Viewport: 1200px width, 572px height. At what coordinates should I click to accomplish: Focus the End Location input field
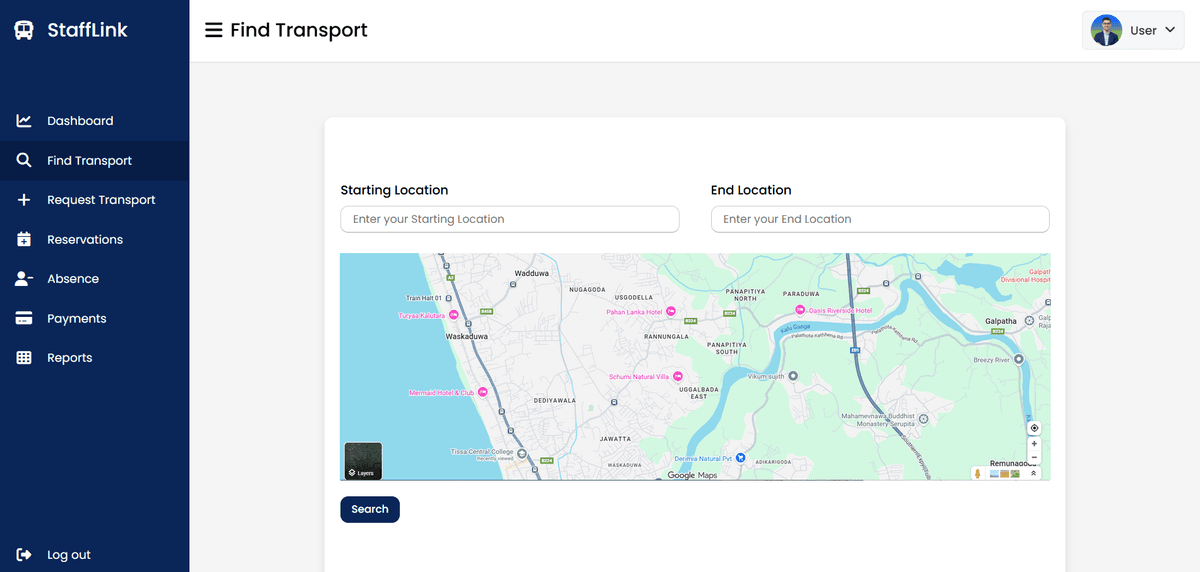(x=880, y=219)
